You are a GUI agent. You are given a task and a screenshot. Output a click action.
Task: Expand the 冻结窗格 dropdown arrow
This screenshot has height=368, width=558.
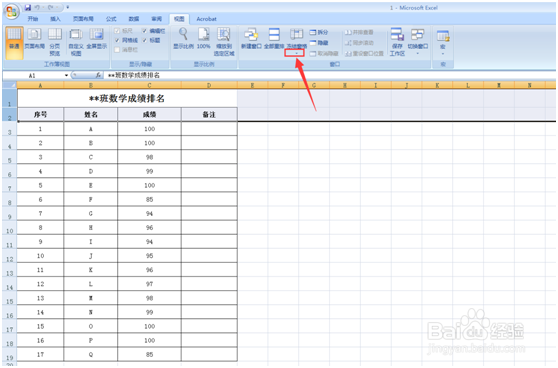coord(295,53)
